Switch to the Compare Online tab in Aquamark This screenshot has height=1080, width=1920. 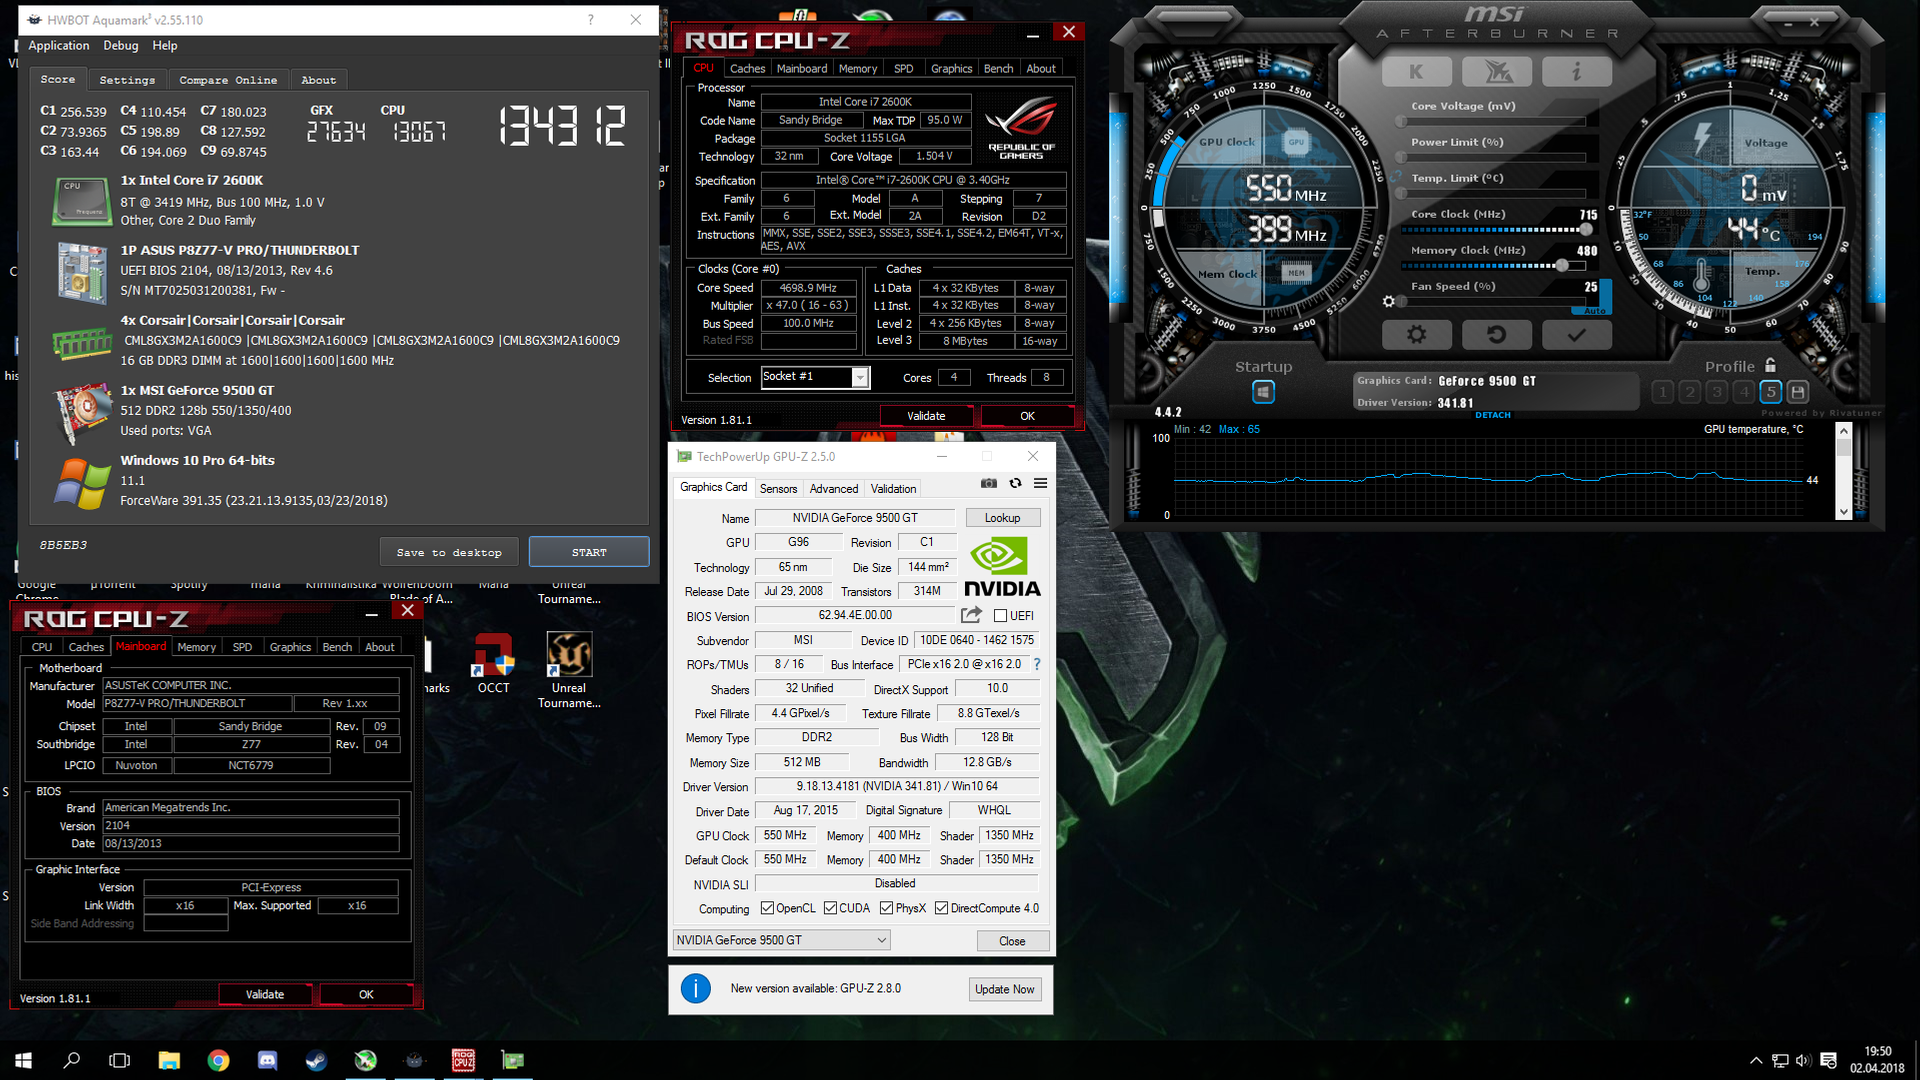tap(228, 80)
